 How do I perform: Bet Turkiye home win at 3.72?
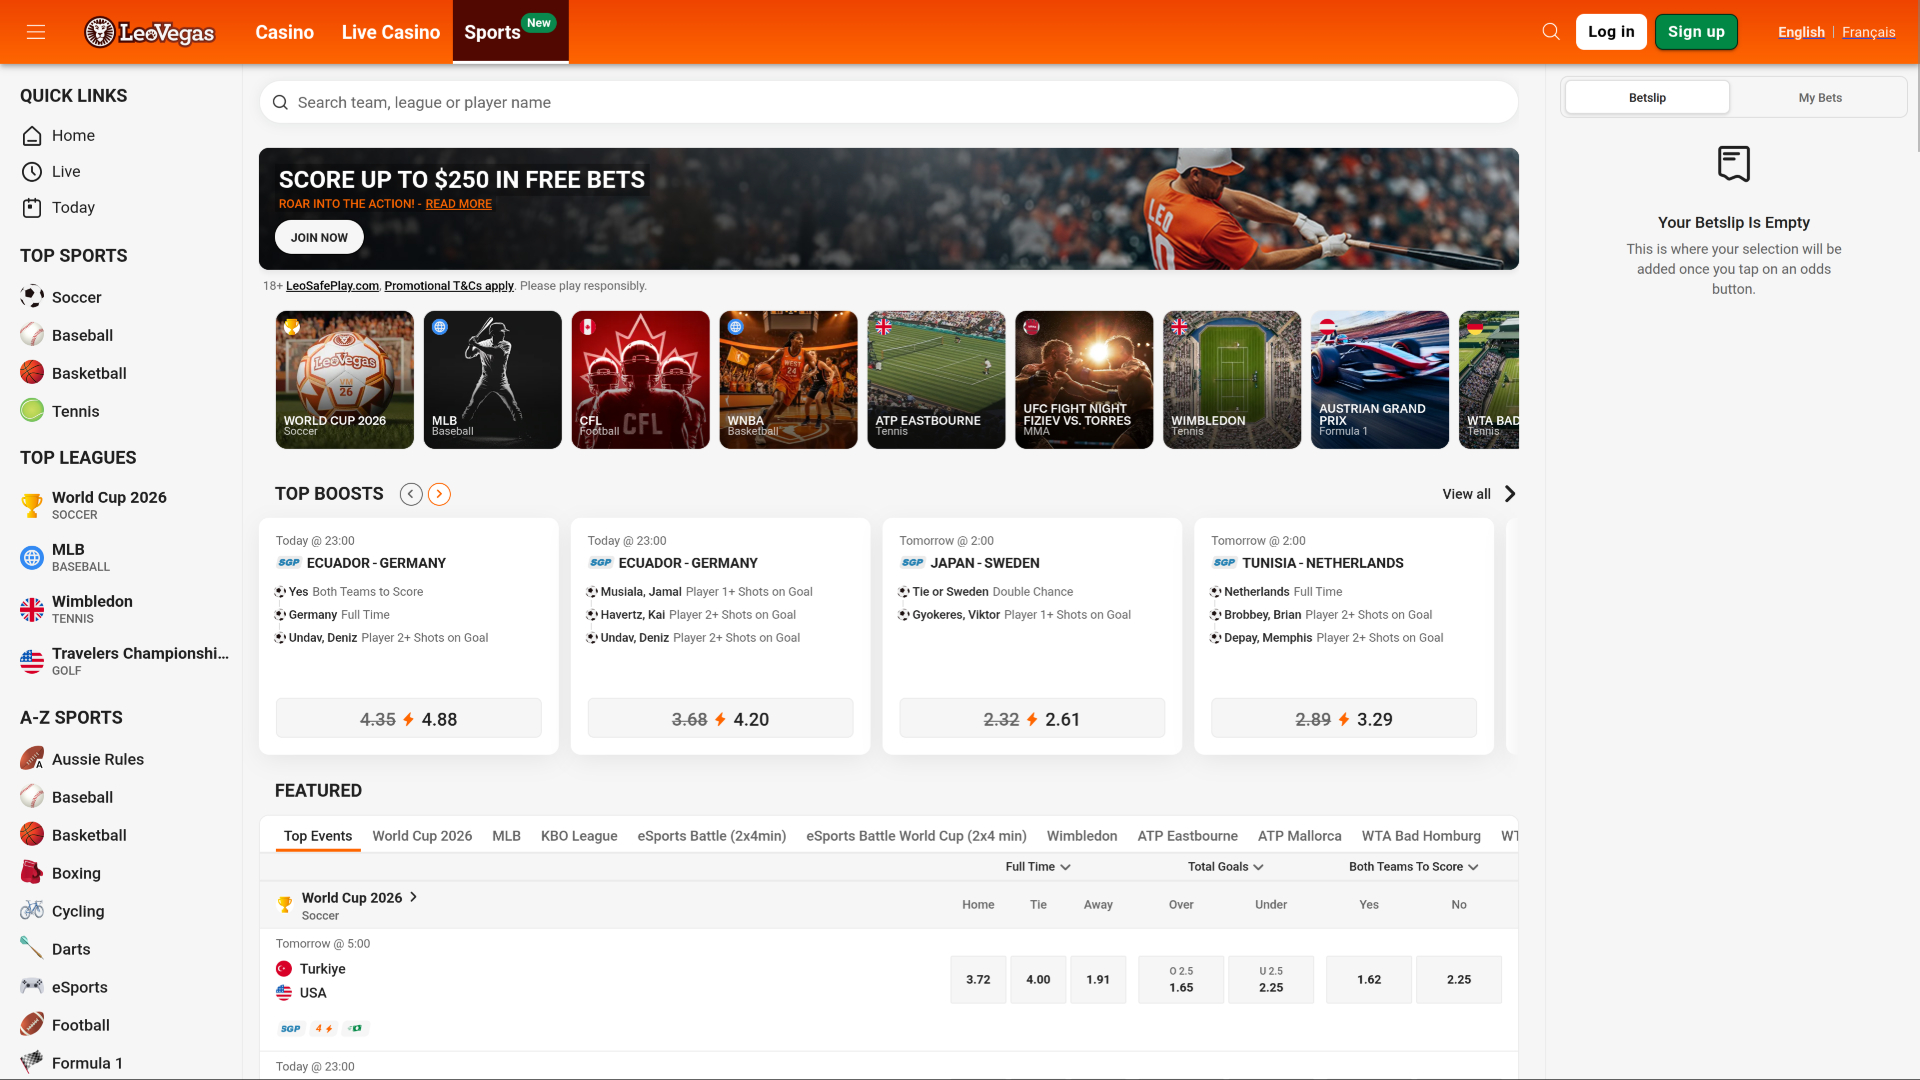click(978, 979)
